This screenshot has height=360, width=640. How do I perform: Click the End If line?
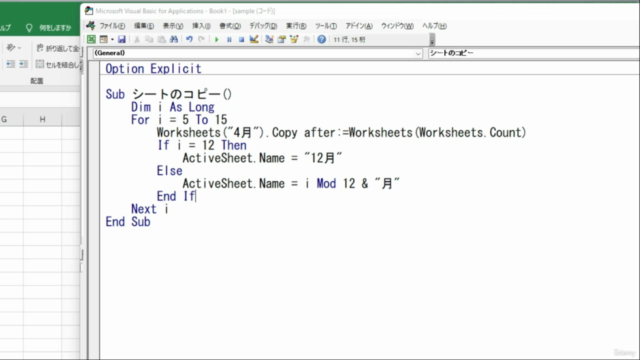click(176, 196)
